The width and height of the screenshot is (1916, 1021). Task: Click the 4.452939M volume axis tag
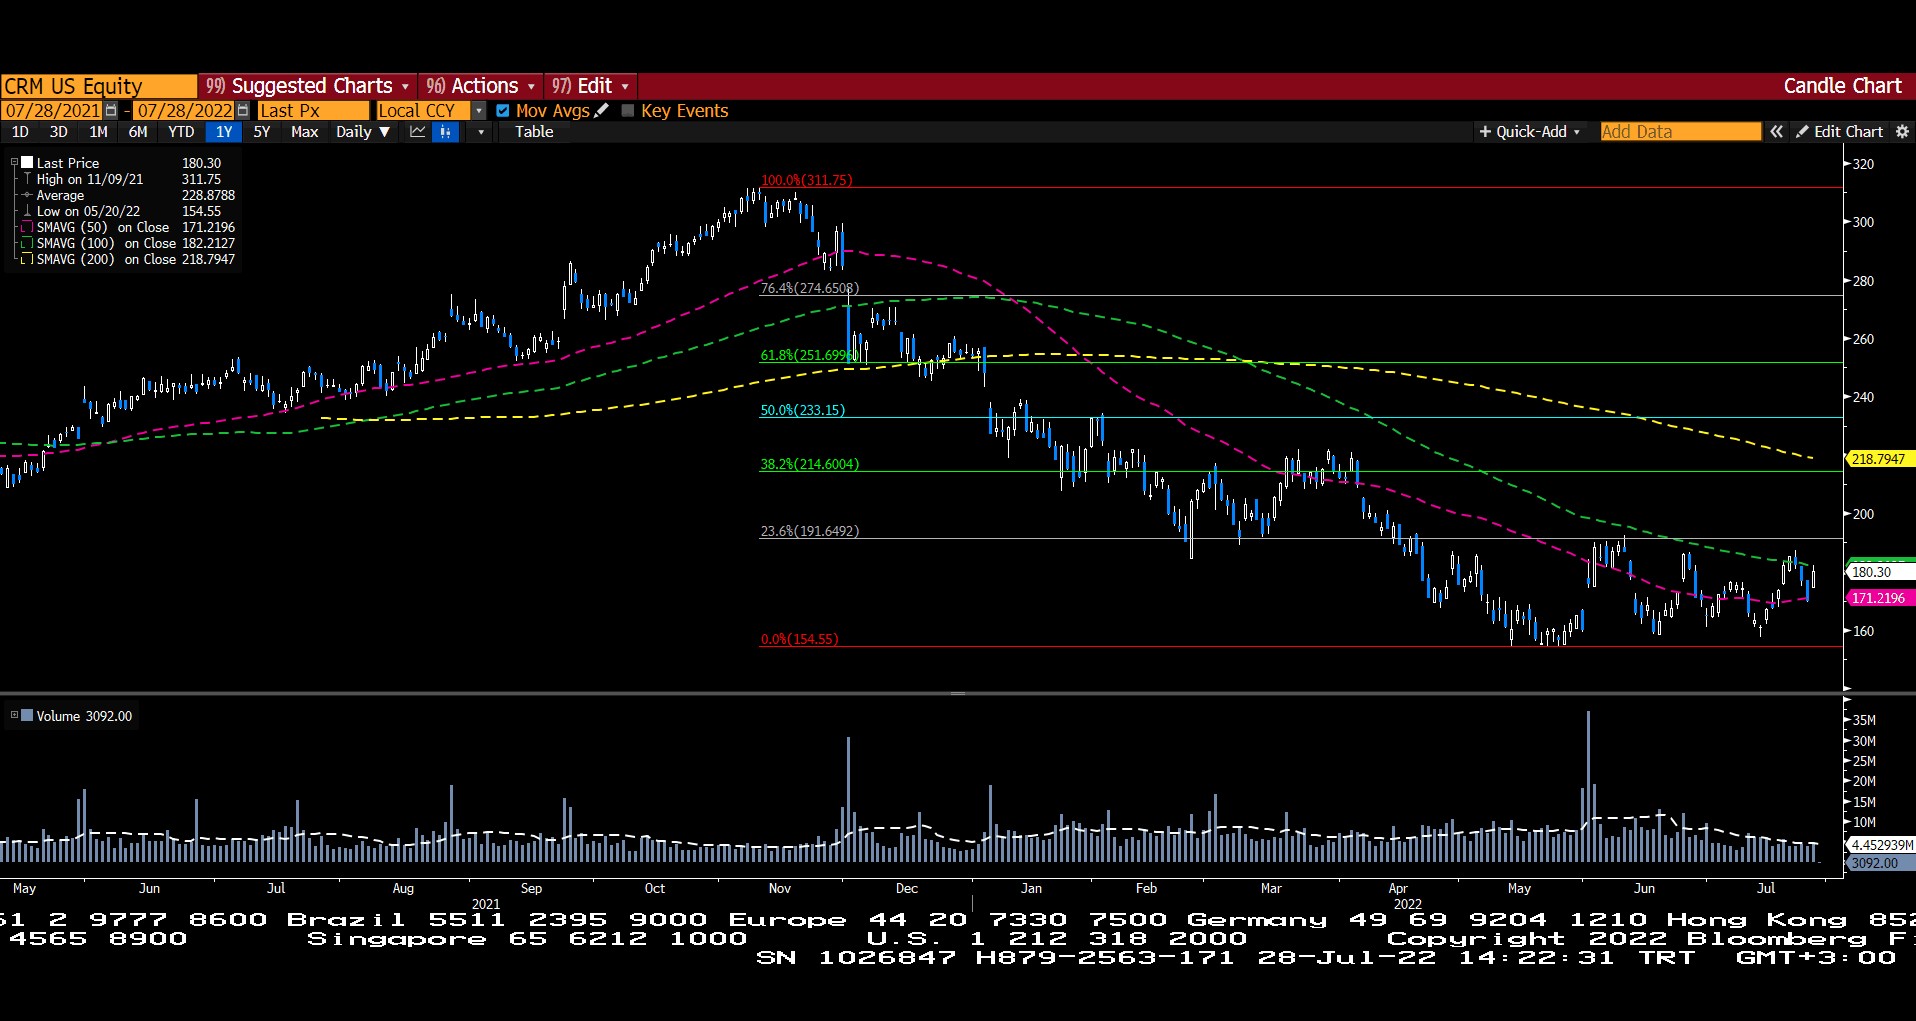coord(1880,845)
